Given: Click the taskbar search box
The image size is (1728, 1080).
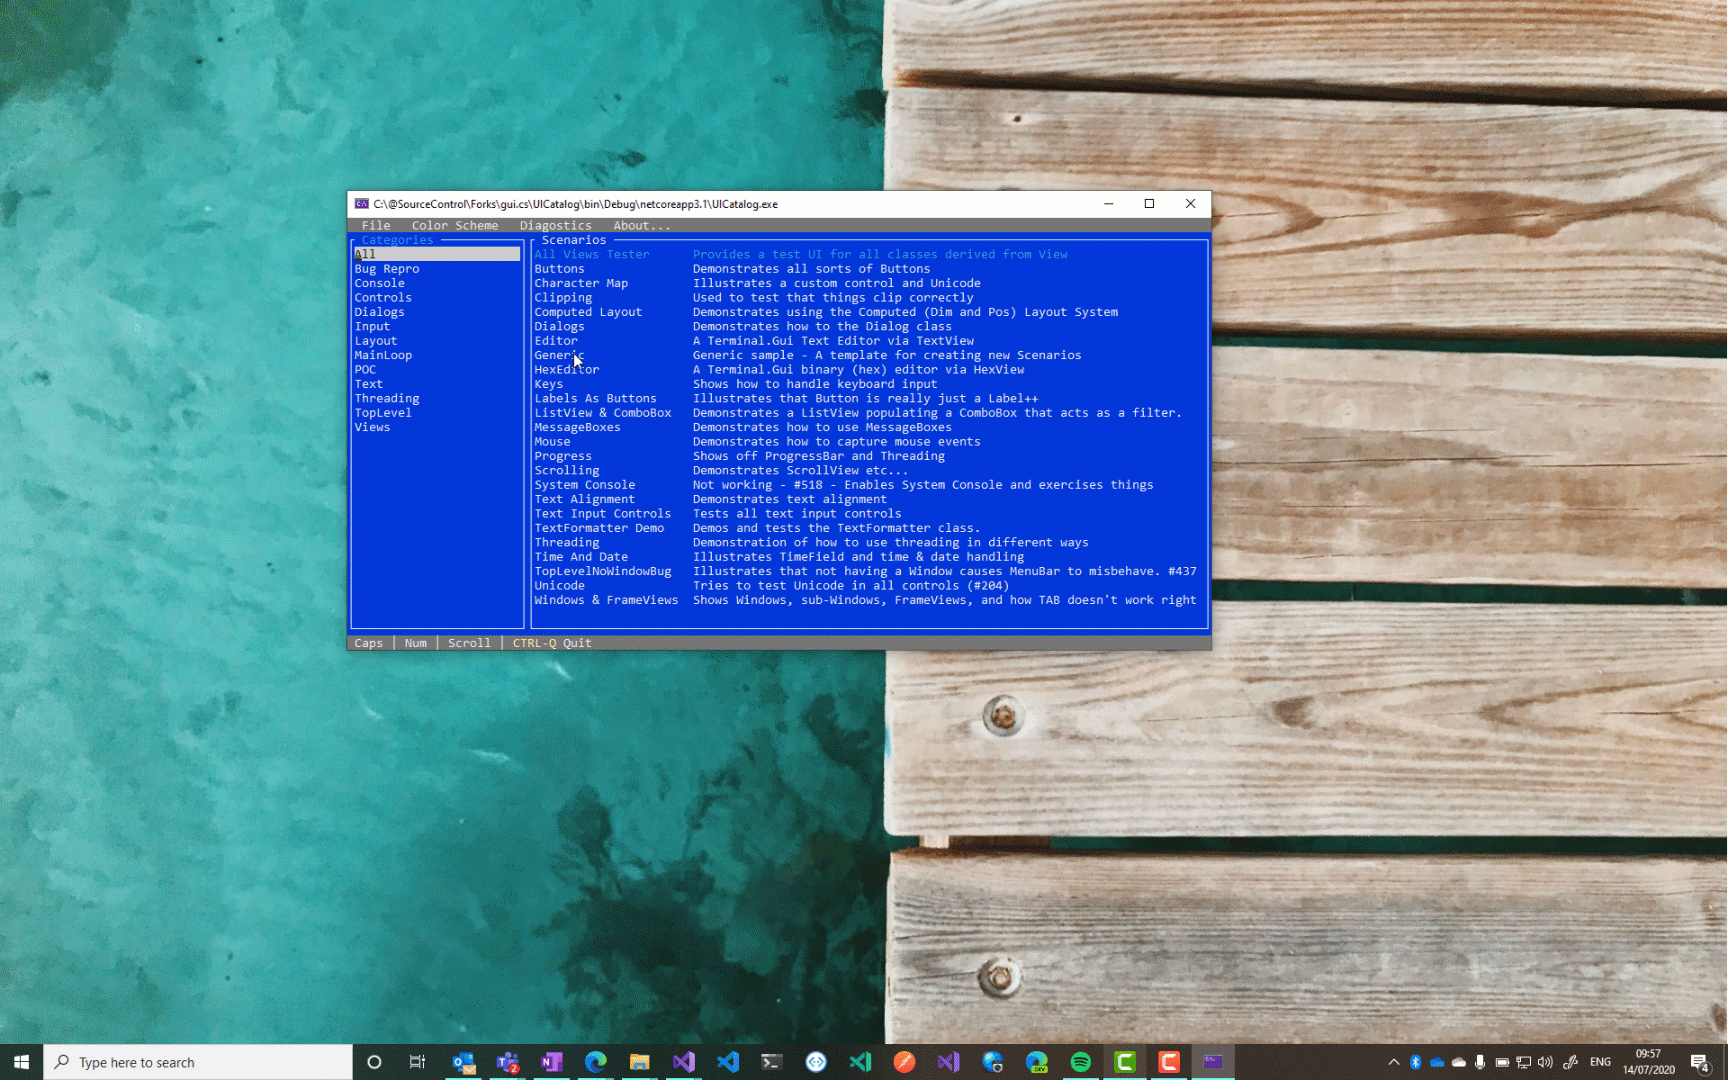Looking at the screenshot, I should tap(198, 1062).
